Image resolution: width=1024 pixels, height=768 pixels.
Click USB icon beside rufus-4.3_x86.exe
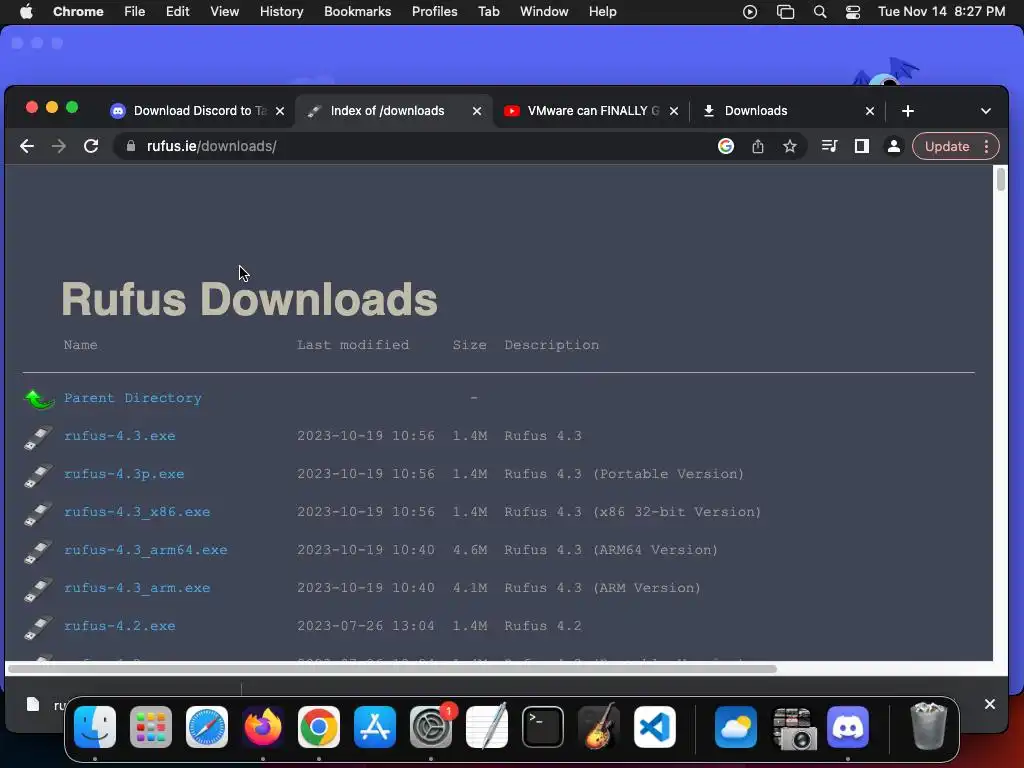pyautogui.click(x=39, y=513)
